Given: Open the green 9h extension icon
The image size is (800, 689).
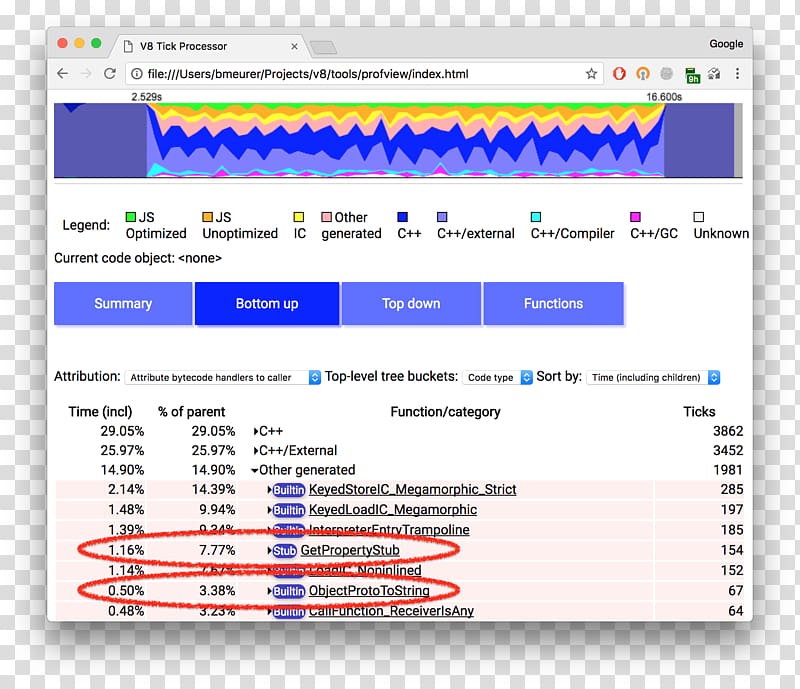Looking at the screenshot, I should (x=692, y=74).
